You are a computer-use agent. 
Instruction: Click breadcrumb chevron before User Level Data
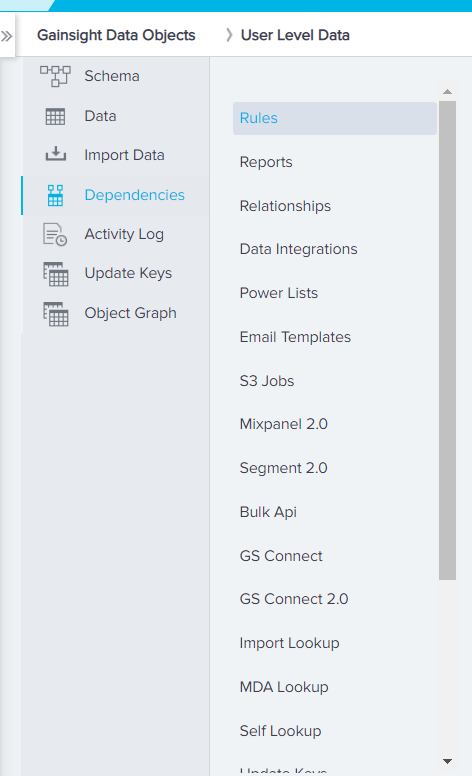tap(229, 35)
